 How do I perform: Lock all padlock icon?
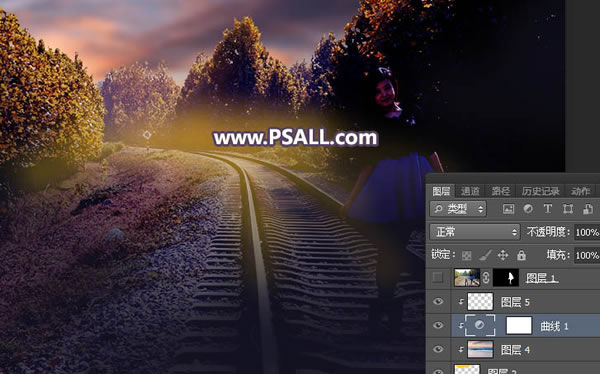tap(521, 255)
